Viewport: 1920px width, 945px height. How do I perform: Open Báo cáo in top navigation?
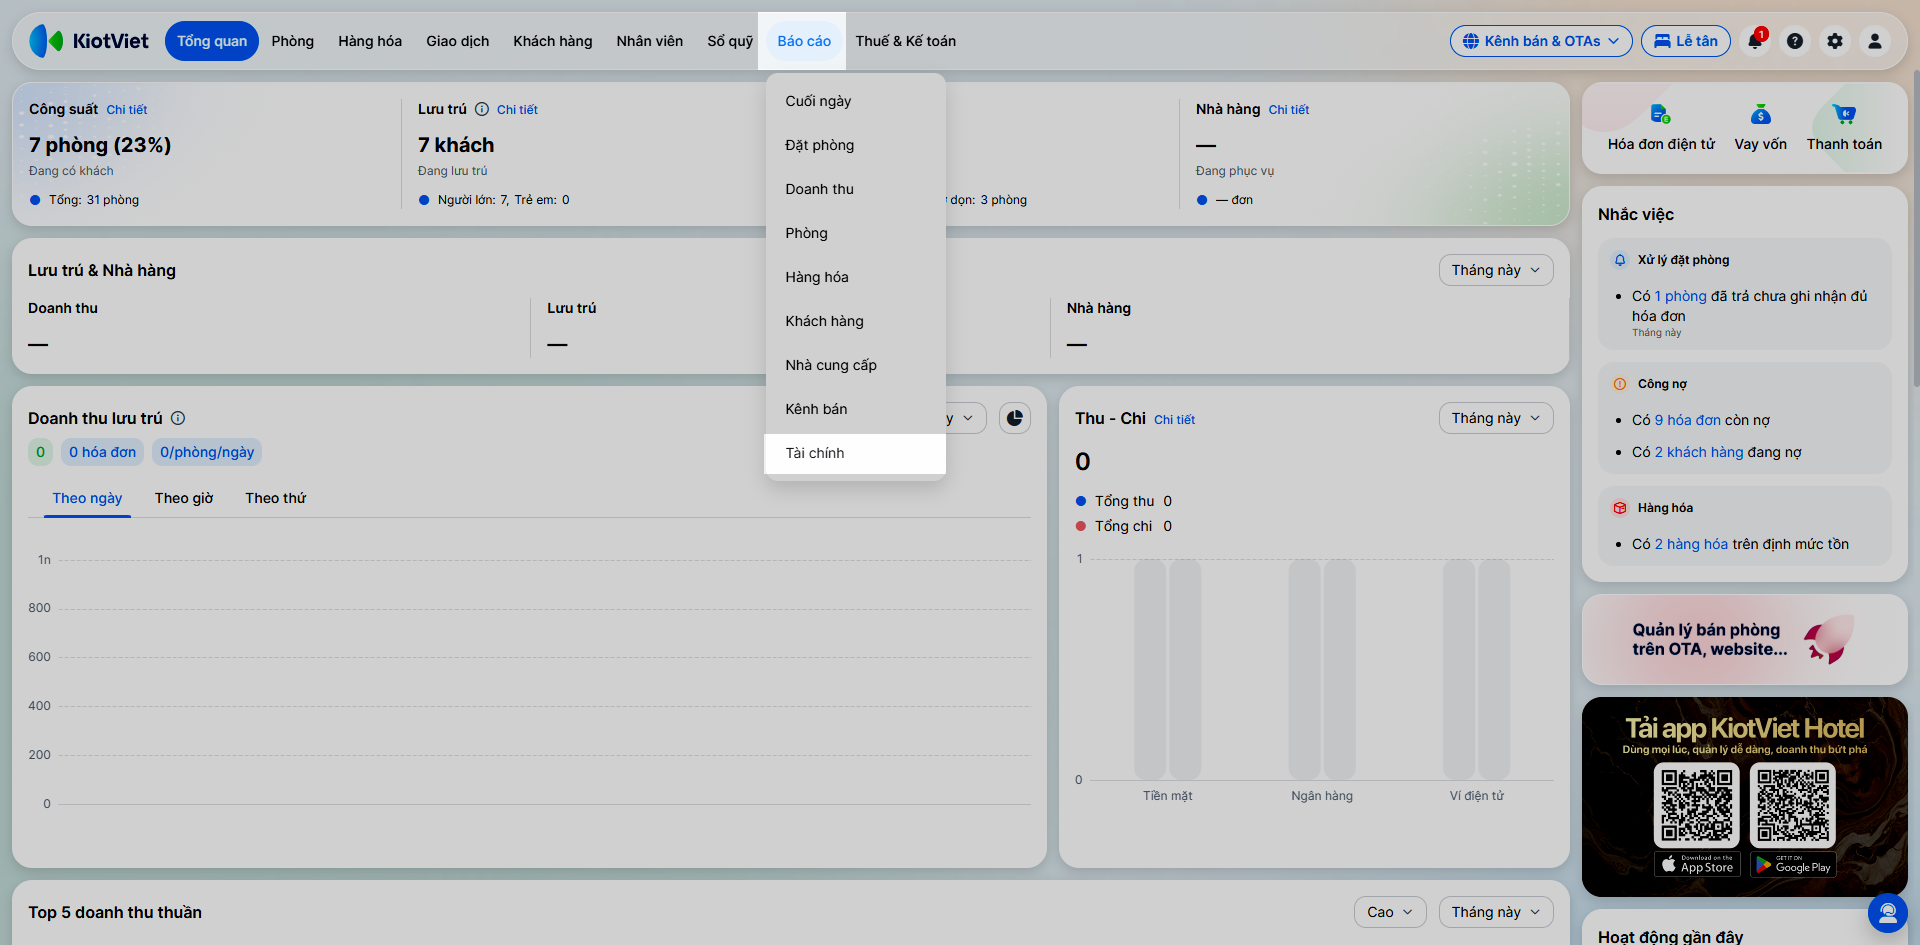(x=804, y=41)
